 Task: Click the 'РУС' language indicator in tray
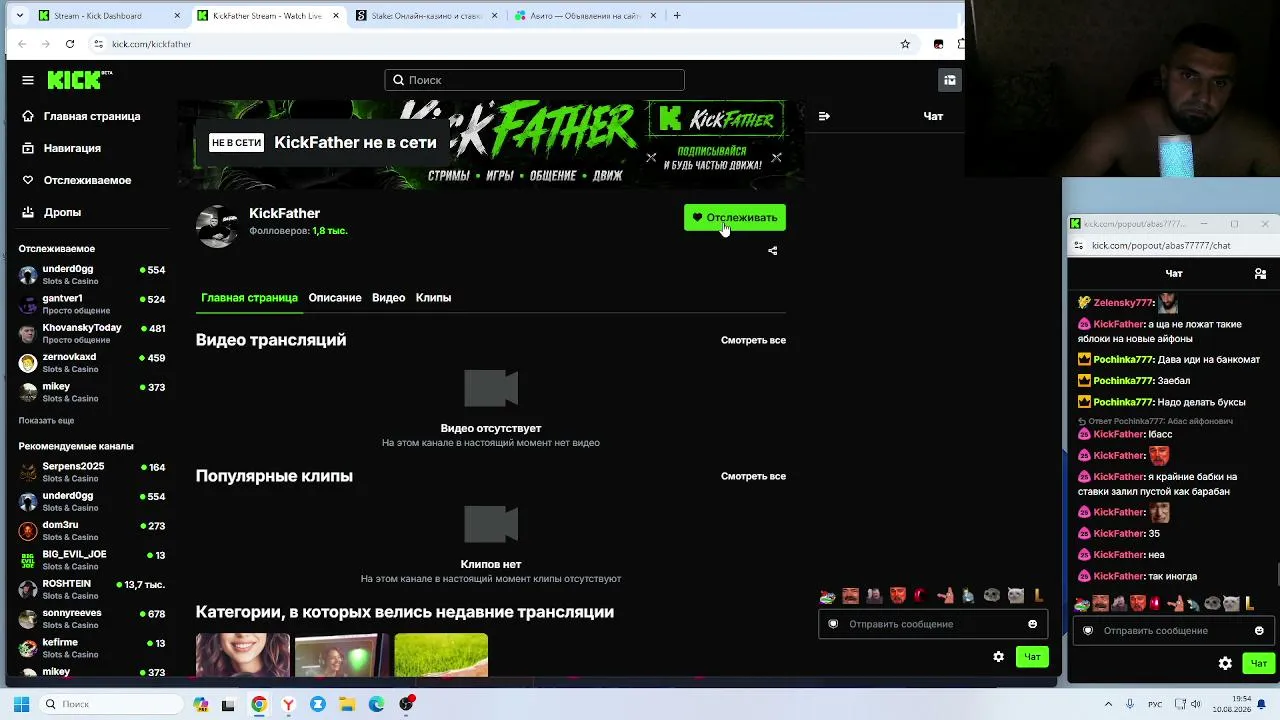click(1155, 704)
